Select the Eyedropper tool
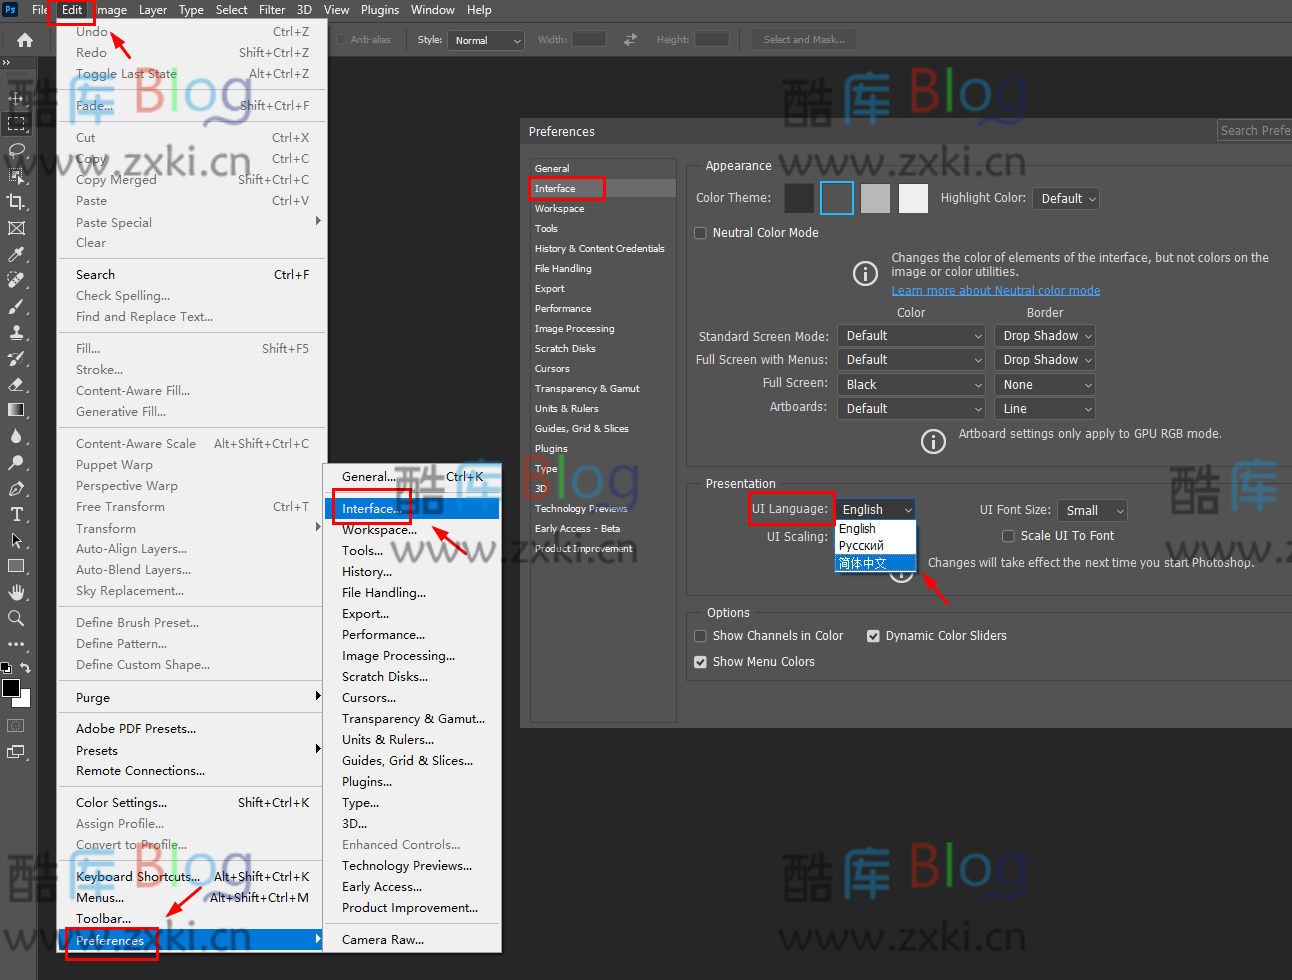The height and width of the screenshot is (980, 1292). click(x=16, y=254)
